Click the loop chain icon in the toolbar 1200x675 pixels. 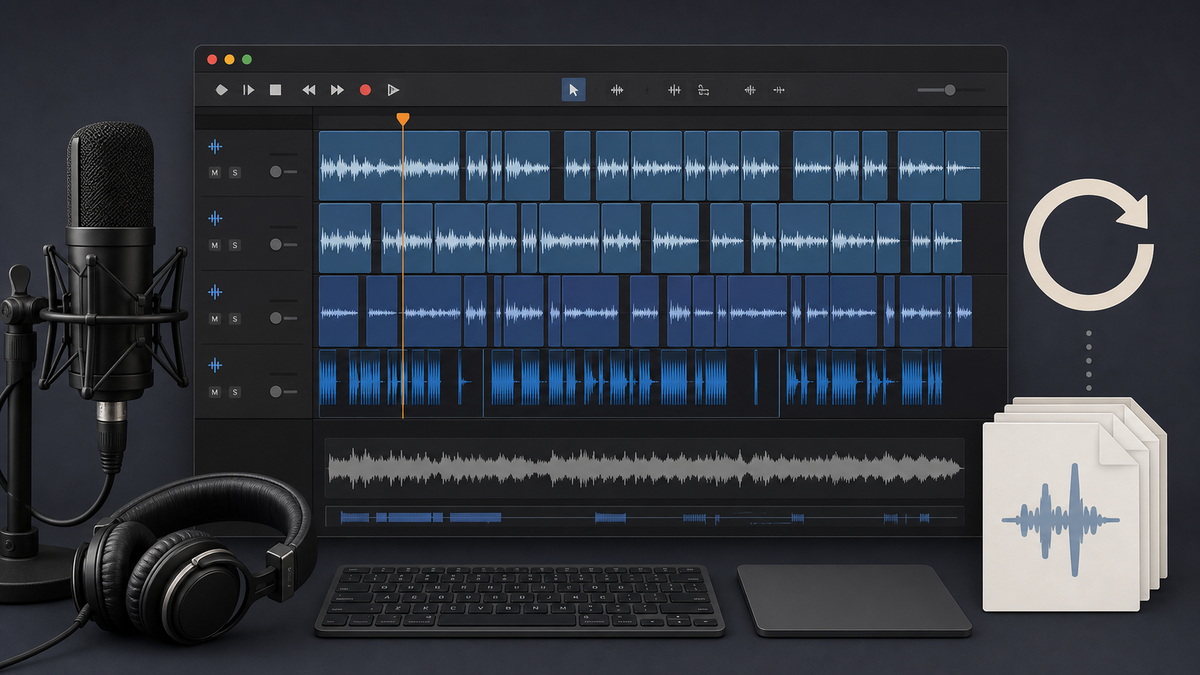tap(703, 90)
